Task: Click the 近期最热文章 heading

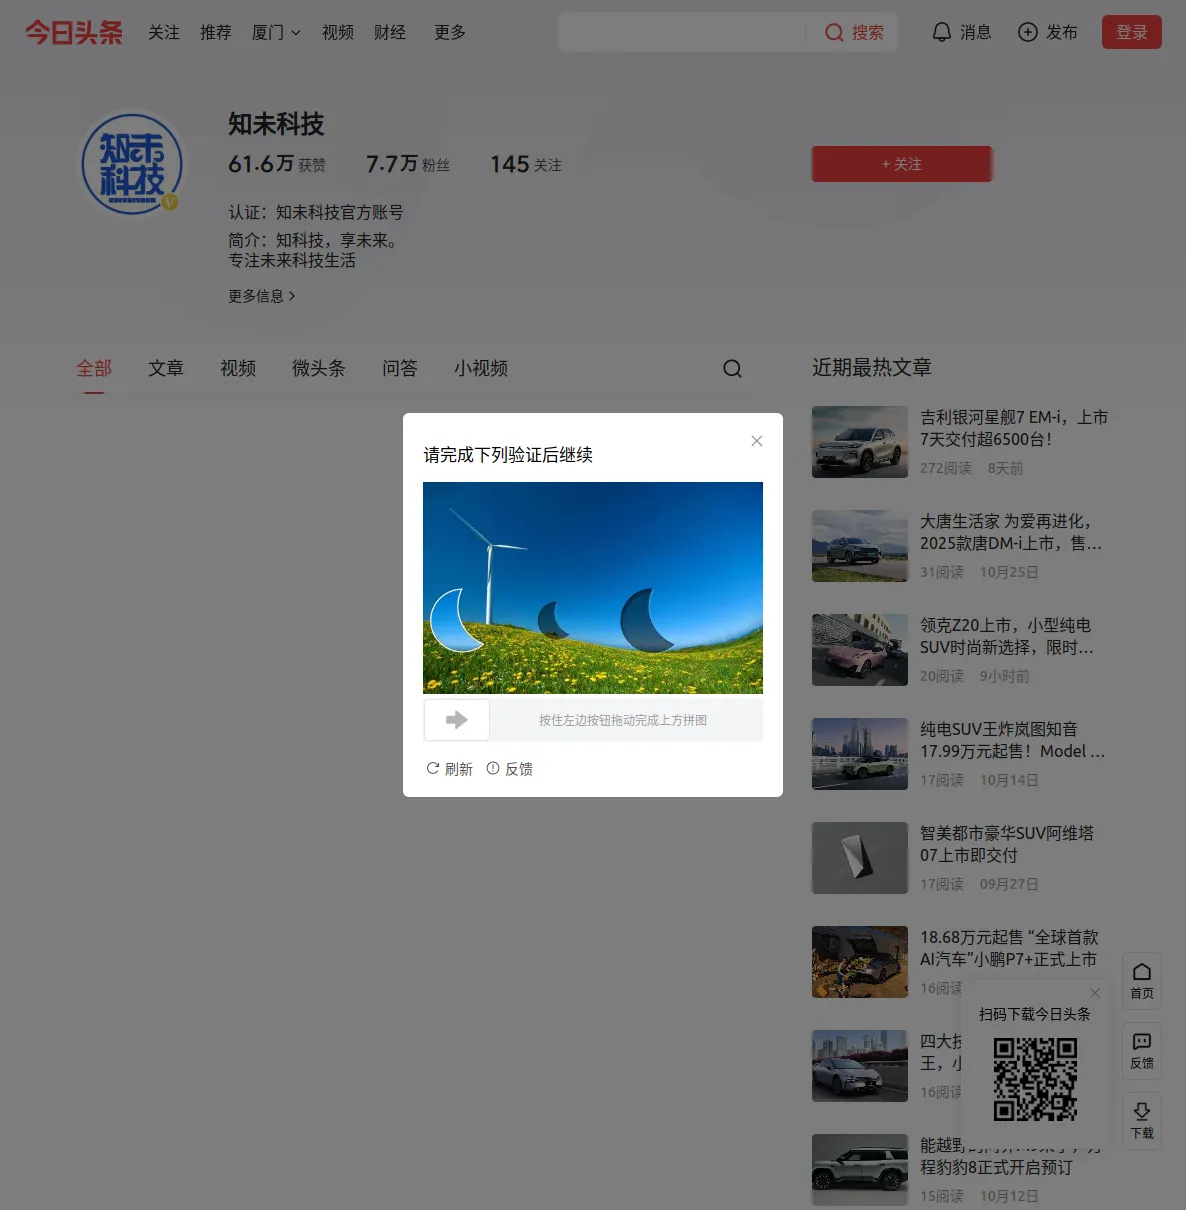Action: point(872,367)
